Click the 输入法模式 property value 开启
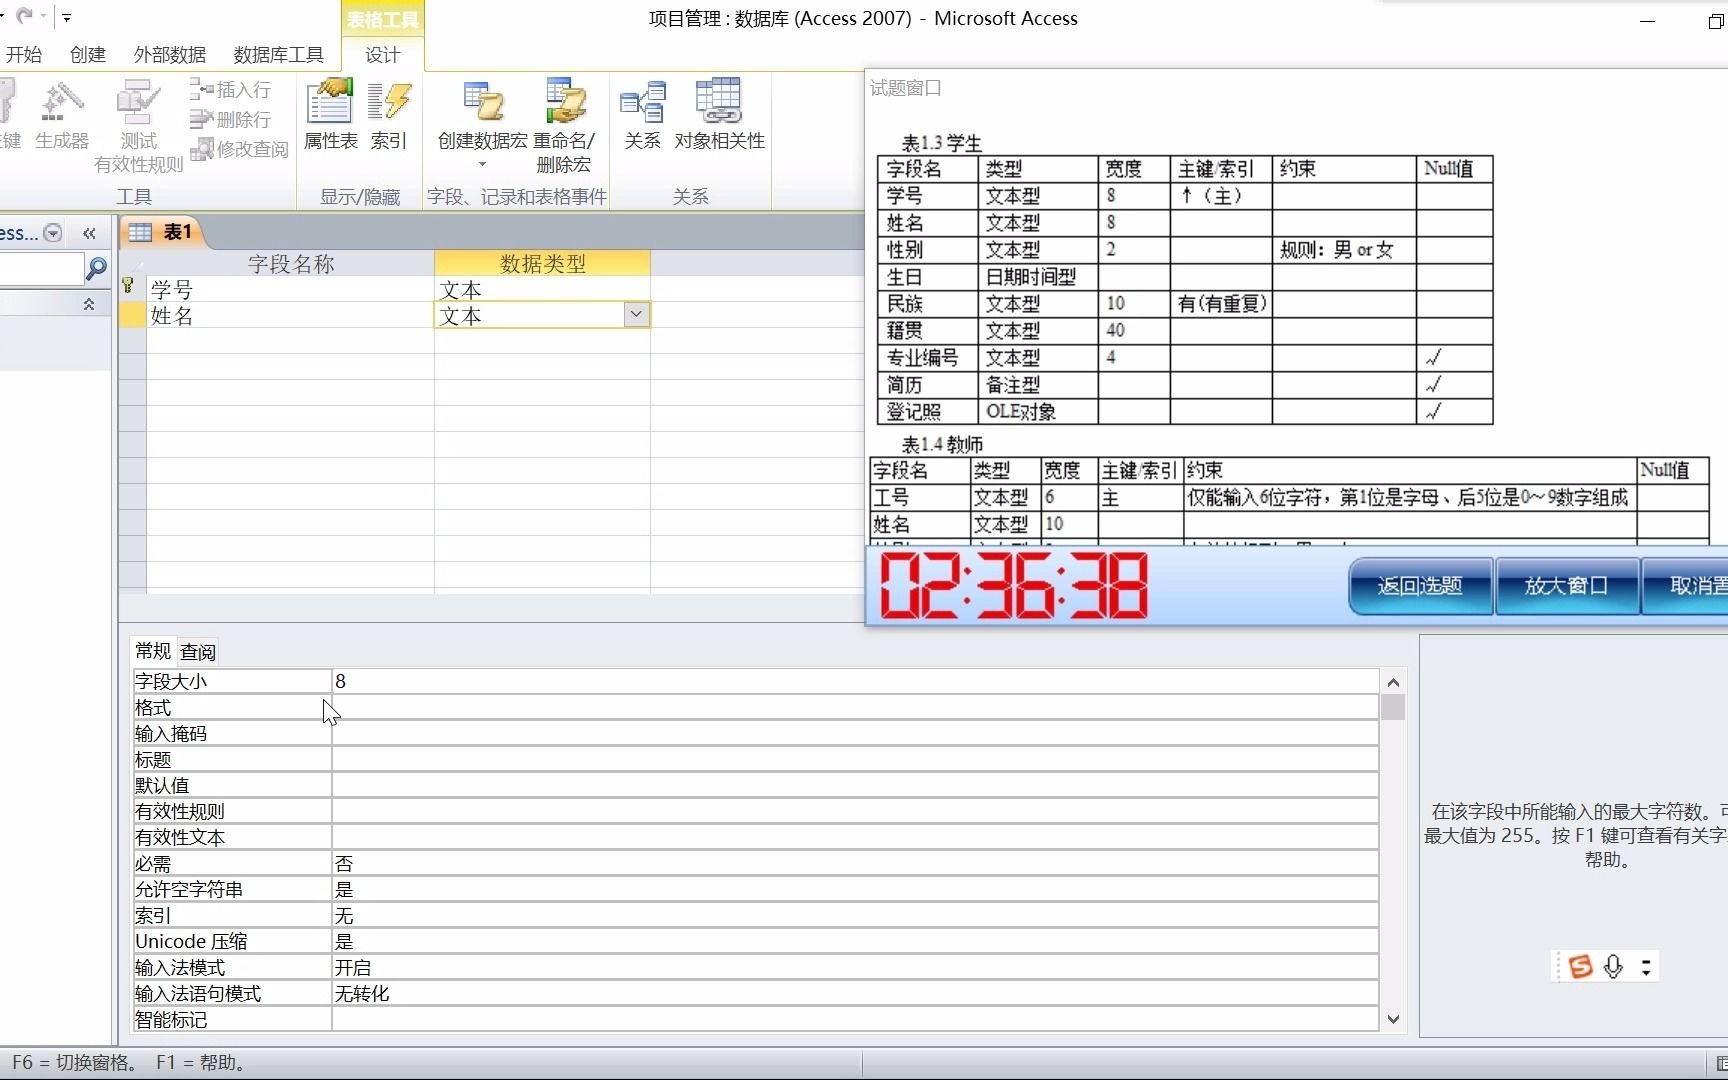This screenshot has height=1080, width=1728. [855, 967]
